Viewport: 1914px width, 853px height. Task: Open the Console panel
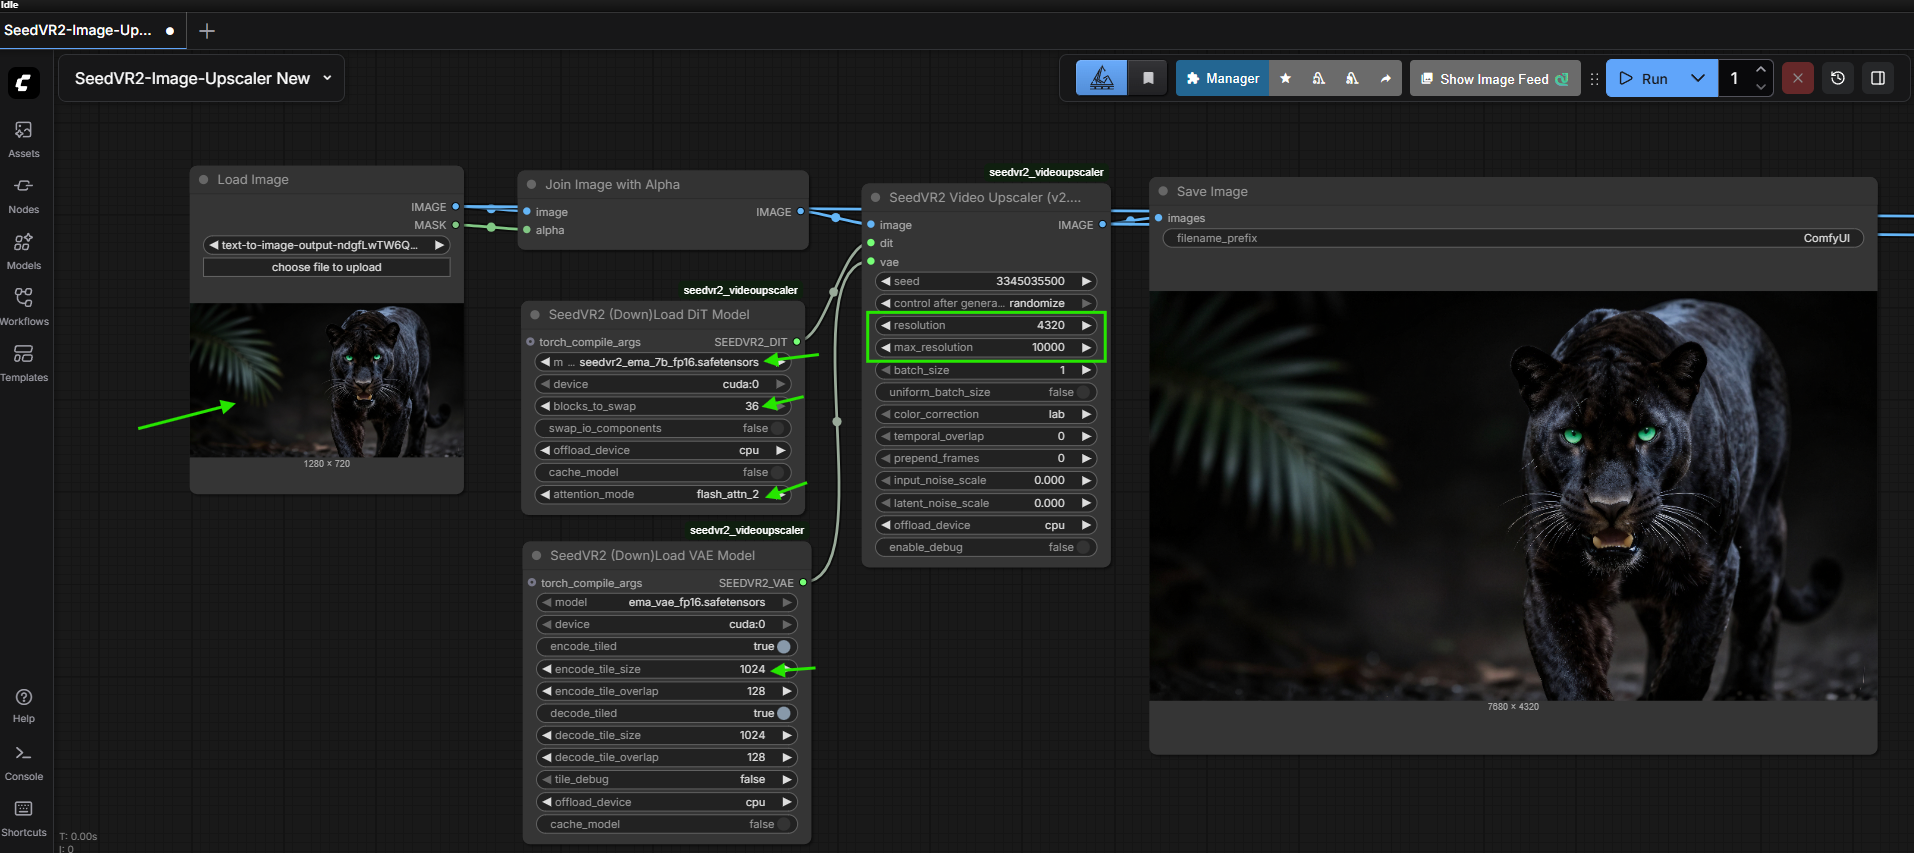click(x=24, y=762)
